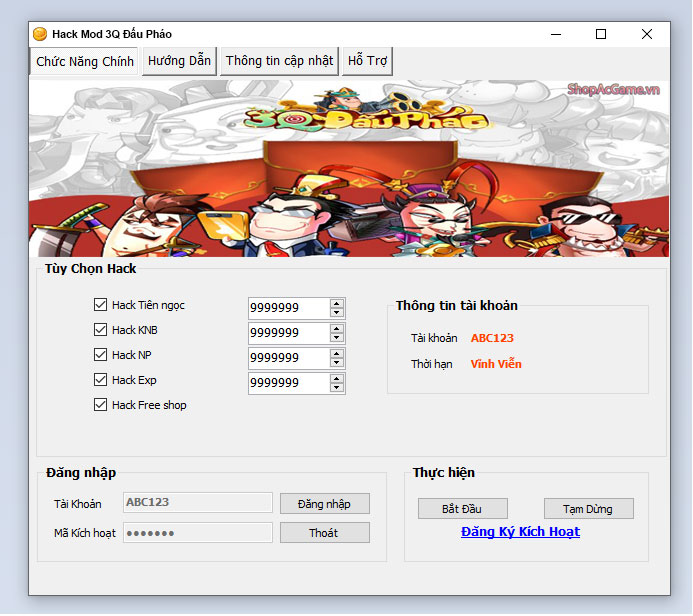Decrease Hack Exp value with down arrow
Image resolution: width=693 pixels, height=616 pixels.
[x=337, y=388]
